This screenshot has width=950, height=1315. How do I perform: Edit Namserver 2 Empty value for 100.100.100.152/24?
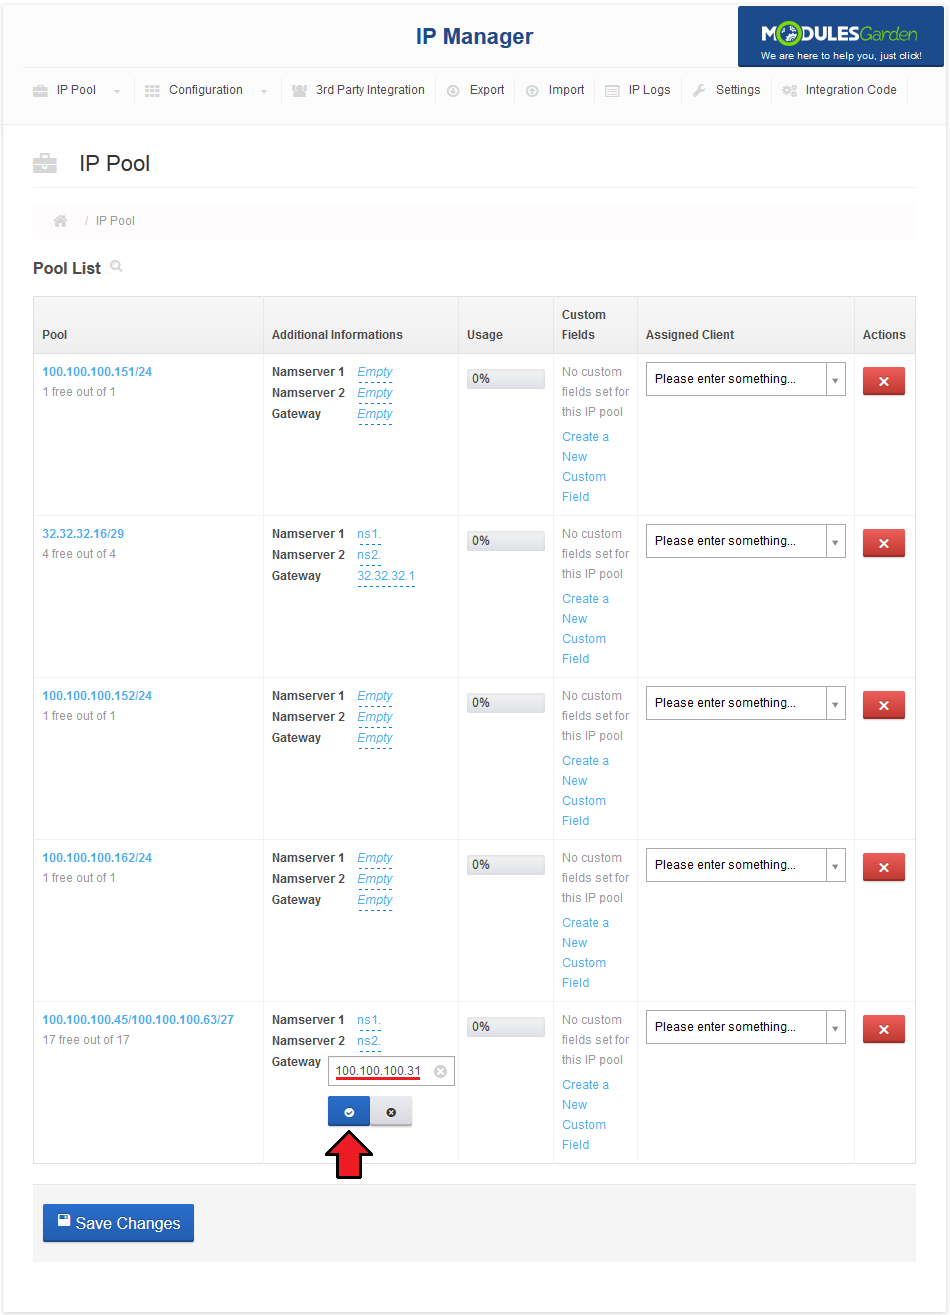(x=375, y=717)
